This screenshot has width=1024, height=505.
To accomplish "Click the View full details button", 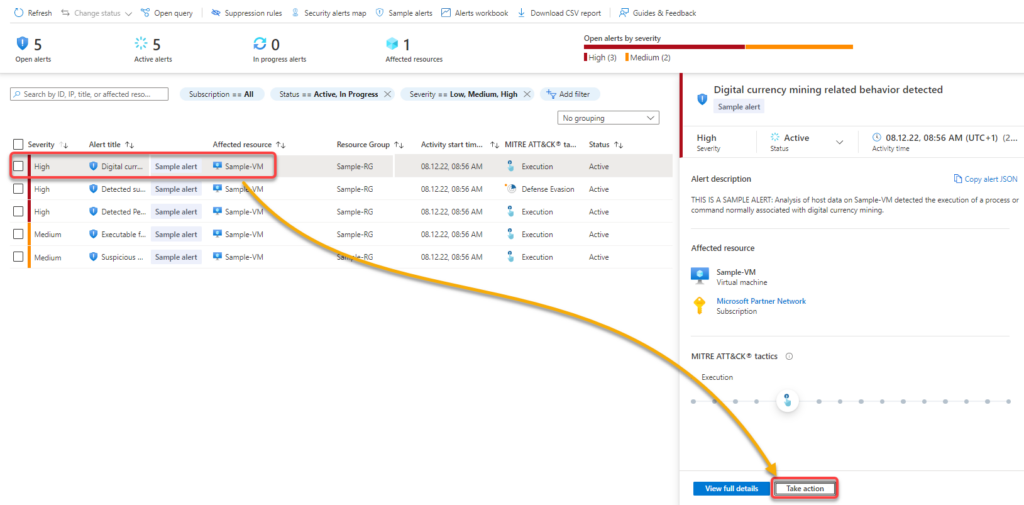I will pyautogui.click(x=731, y=488).
